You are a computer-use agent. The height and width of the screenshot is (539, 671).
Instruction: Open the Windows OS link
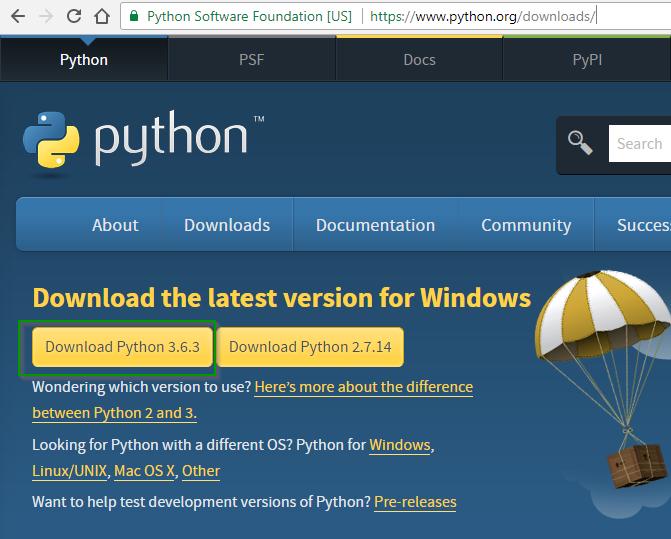pos(400,445)
